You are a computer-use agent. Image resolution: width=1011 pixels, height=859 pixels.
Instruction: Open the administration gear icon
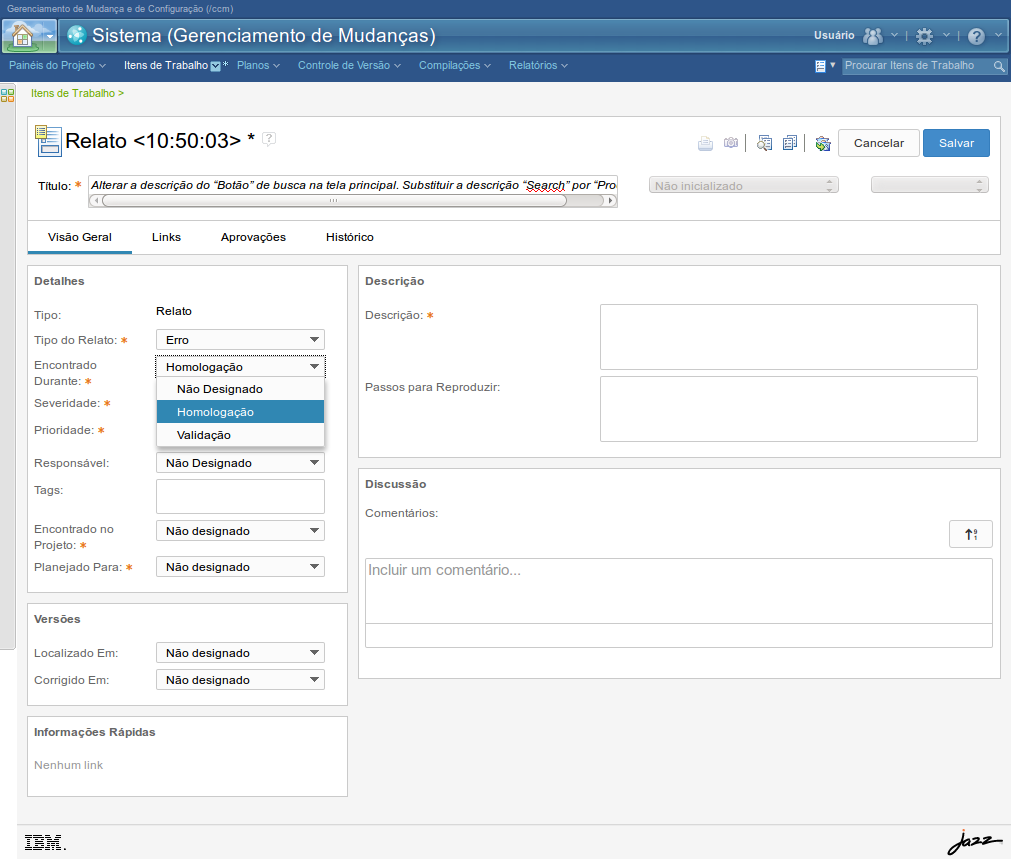pyautogui.click(x=925, y=35)
